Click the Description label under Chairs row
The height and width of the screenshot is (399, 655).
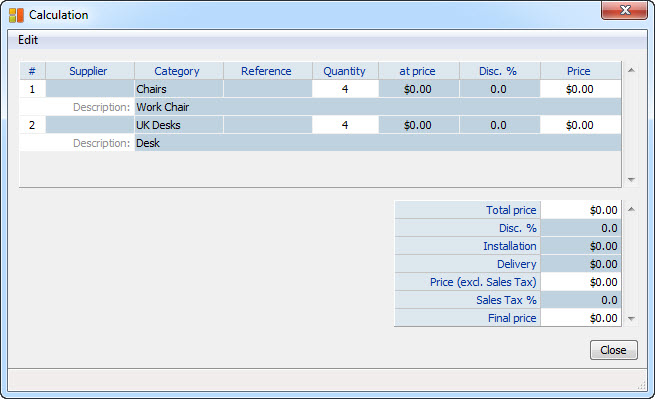pyautogui.click(x=102, y=107)
